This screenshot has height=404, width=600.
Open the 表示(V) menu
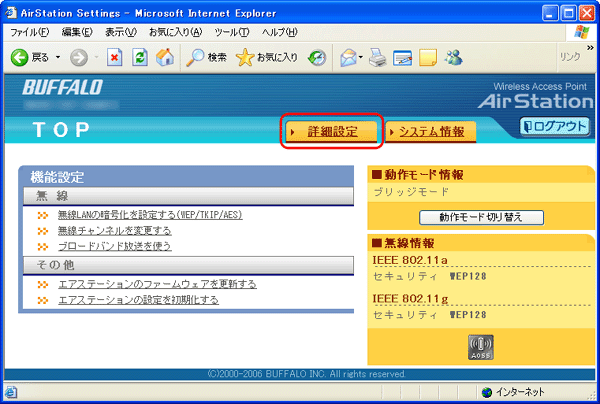click(121, 32)
